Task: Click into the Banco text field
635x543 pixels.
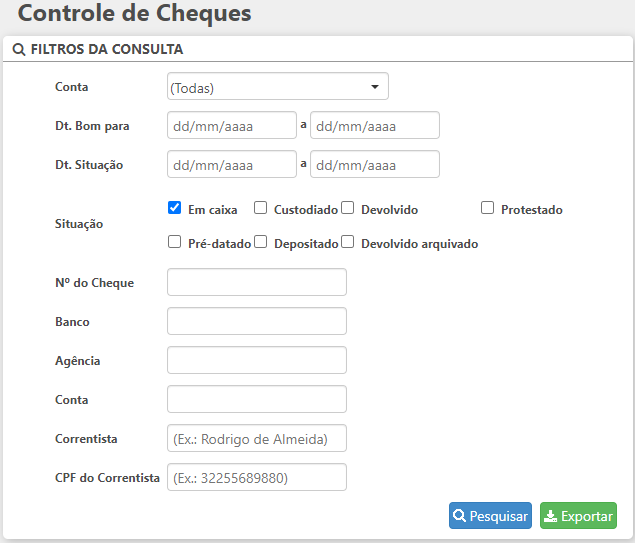Action: tap(256, 321)
